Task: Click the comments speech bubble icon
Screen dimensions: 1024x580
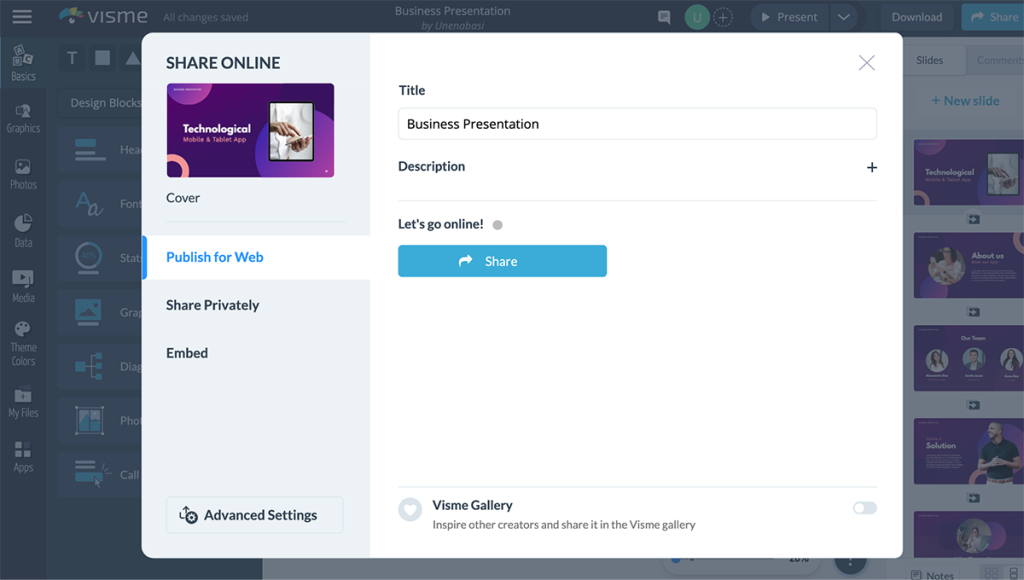Action: tap(664, 17)
